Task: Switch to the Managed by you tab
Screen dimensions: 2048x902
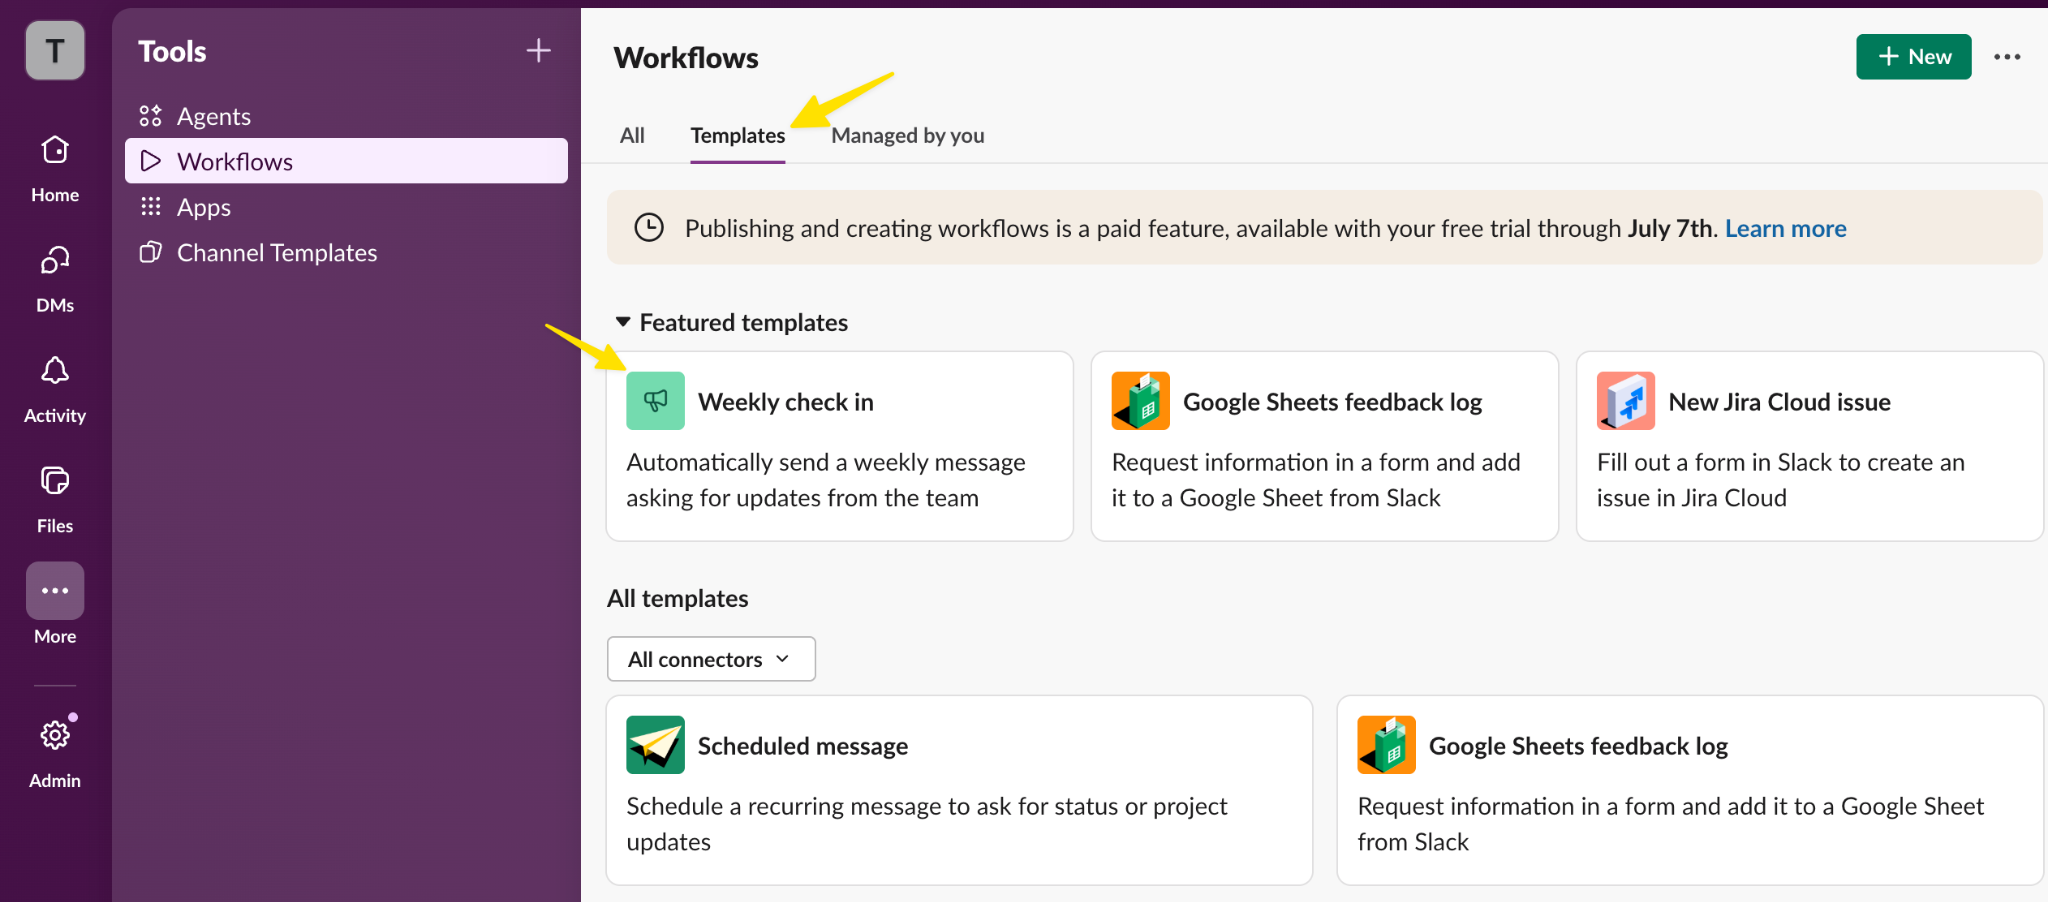Action: tap(908, 135)
